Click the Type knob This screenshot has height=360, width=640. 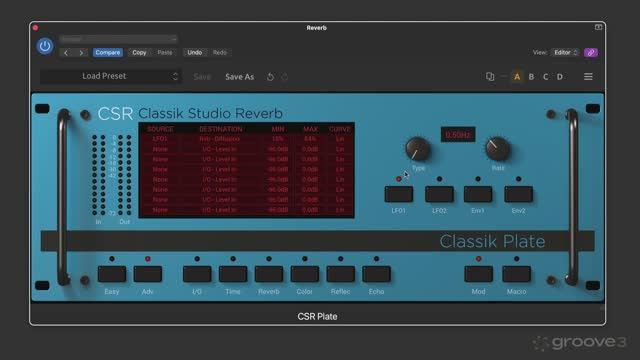[x=418, y=148]
